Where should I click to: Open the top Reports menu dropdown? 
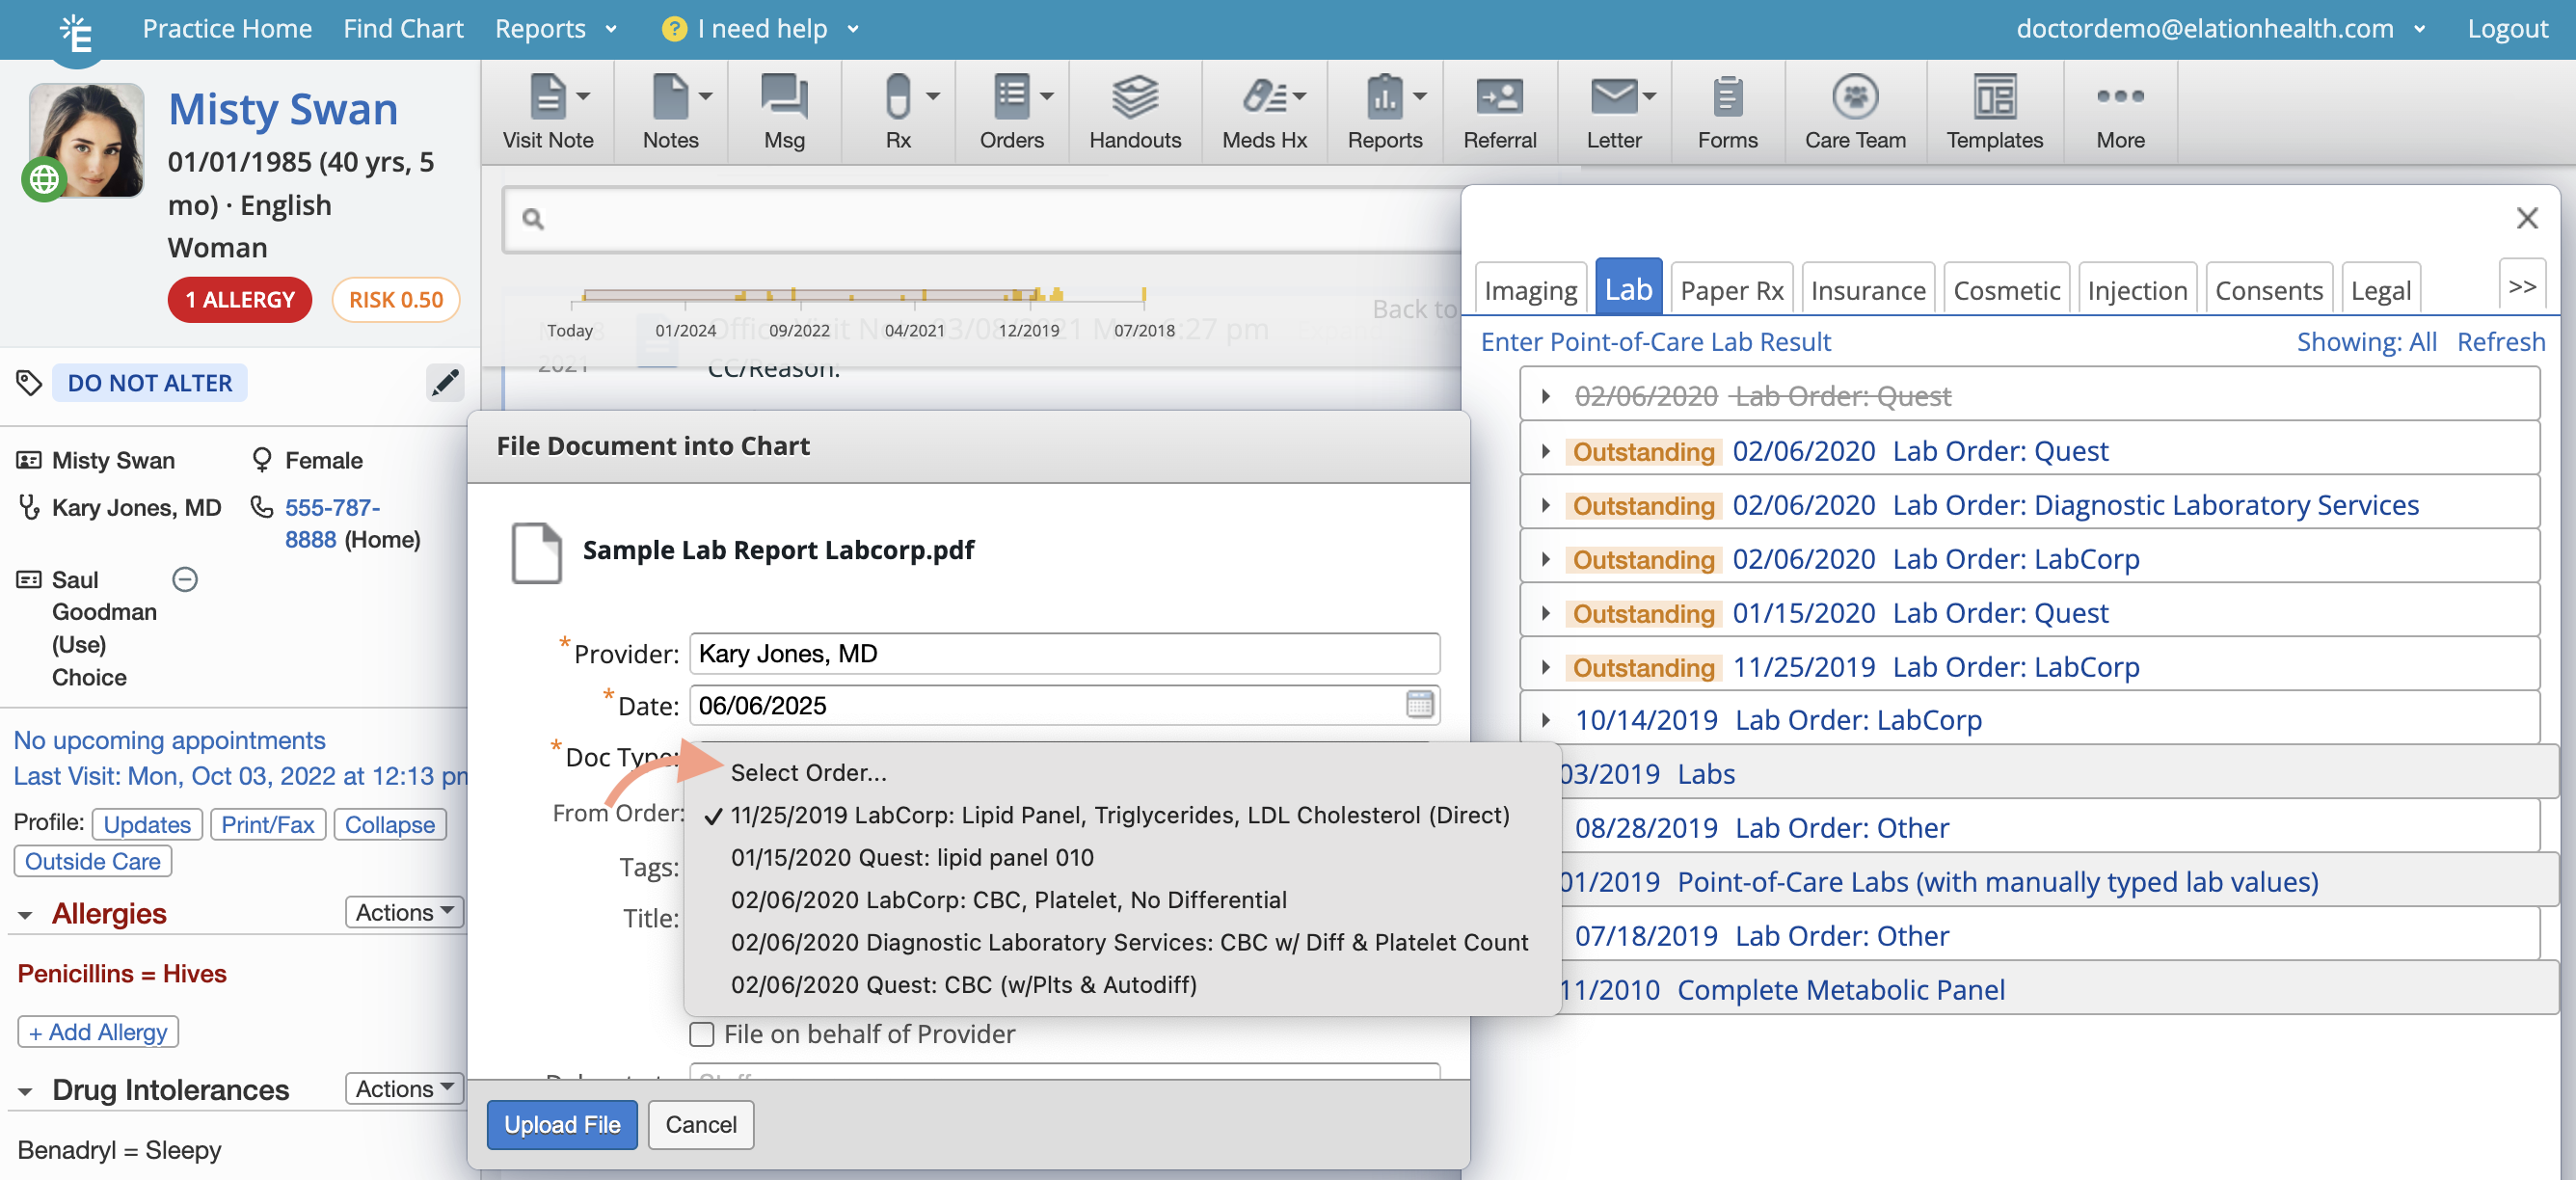556,29
